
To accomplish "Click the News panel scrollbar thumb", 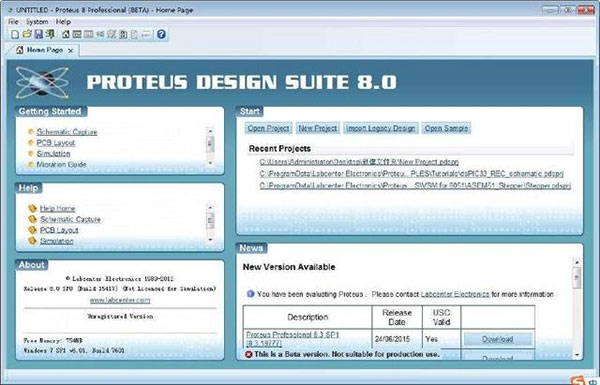I will pyautogui.click(x=577, y=277).
